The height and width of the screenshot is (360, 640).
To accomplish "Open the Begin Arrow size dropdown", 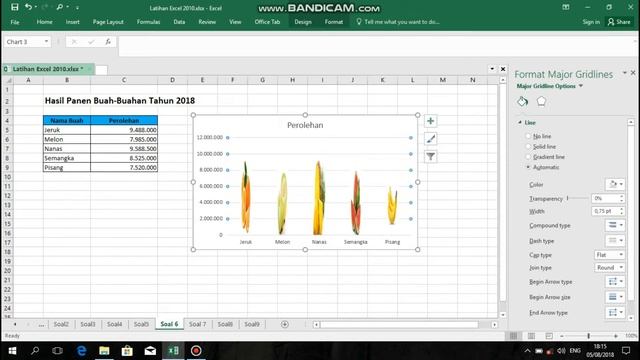I will click(x=615, y=297).
